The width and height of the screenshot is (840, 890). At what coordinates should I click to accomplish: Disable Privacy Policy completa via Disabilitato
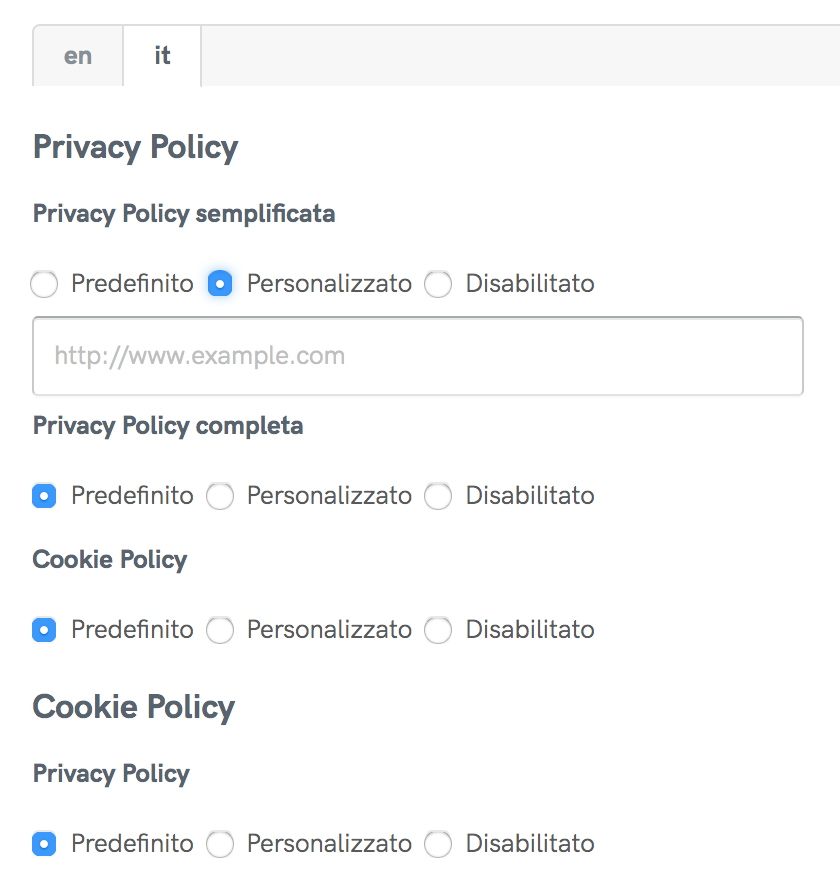(438, 496)
